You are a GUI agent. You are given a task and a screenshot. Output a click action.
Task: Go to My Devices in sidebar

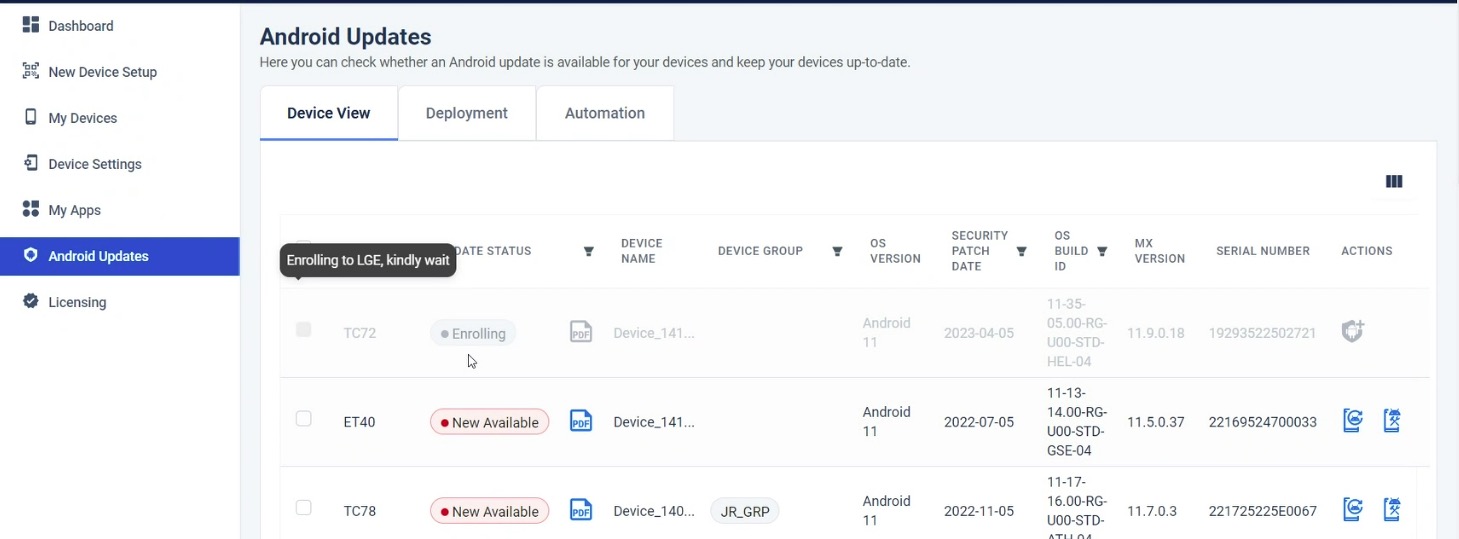click(x=83, y=118)
